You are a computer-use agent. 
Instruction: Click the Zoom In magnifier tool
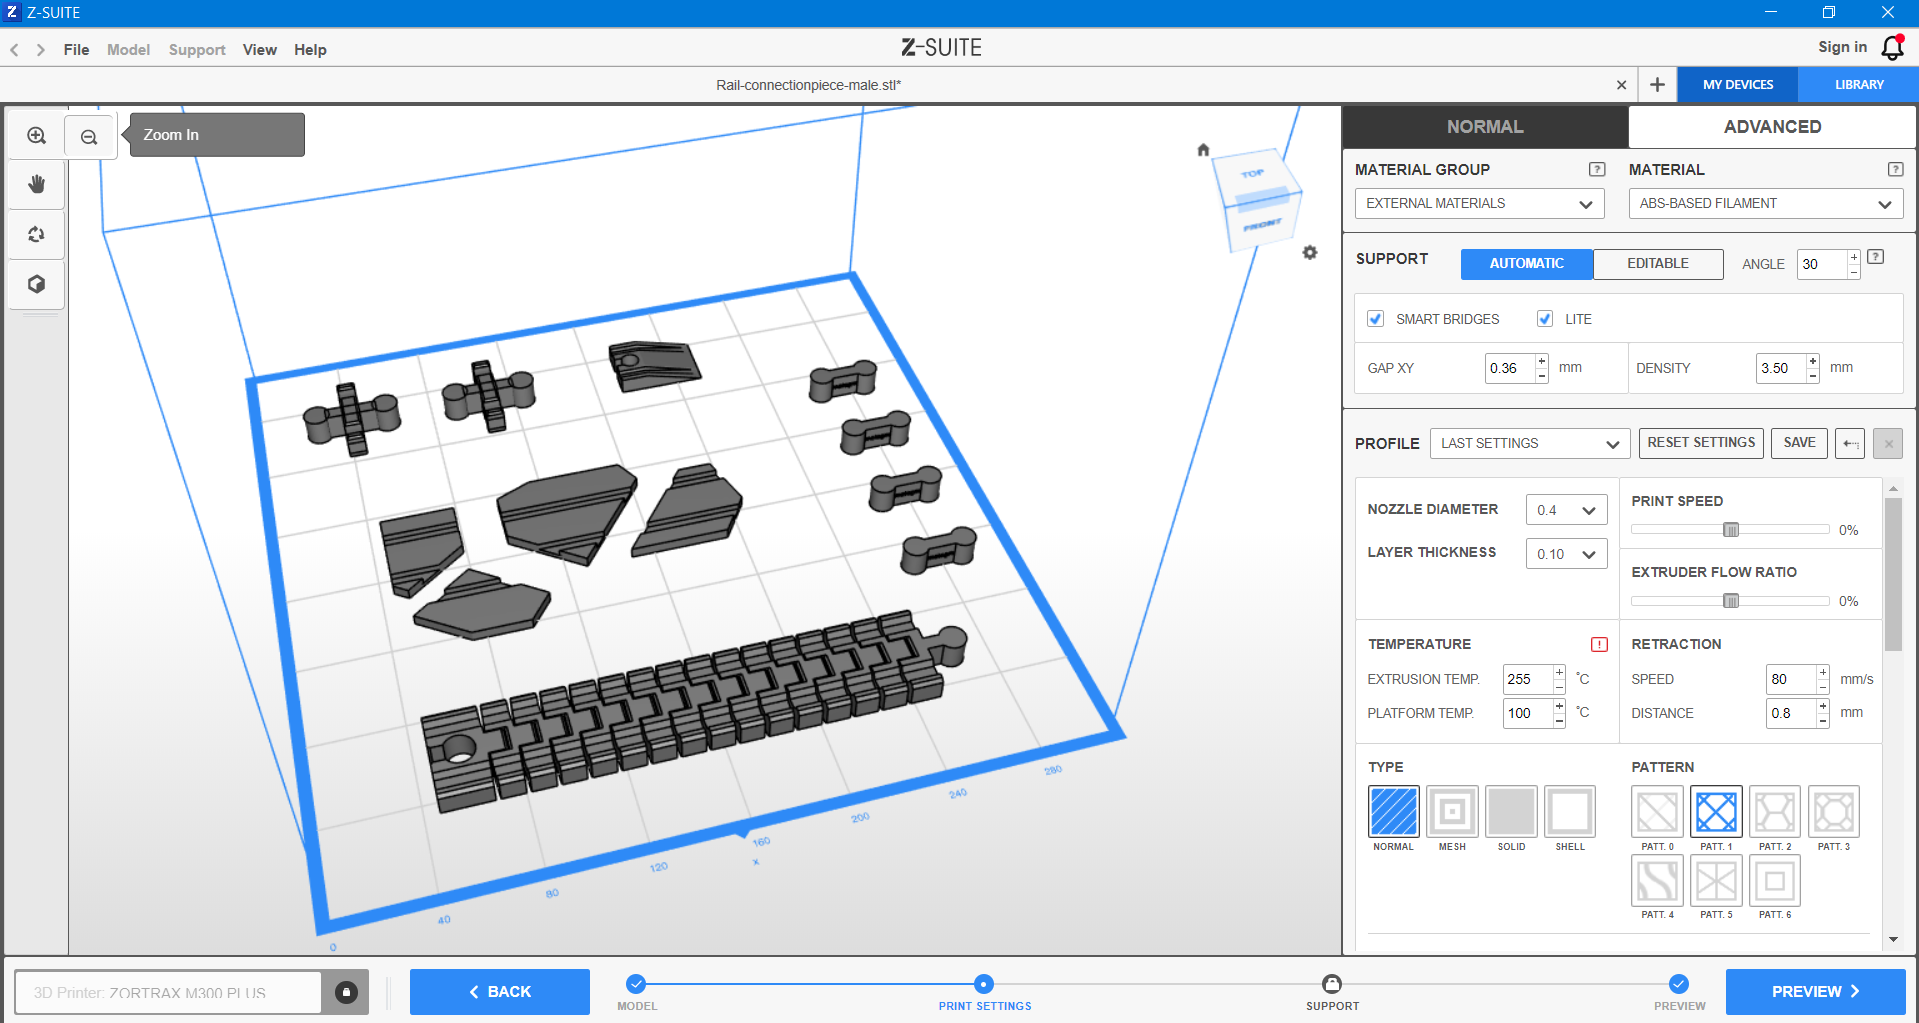pyautogui.click(x=37, y=135)
